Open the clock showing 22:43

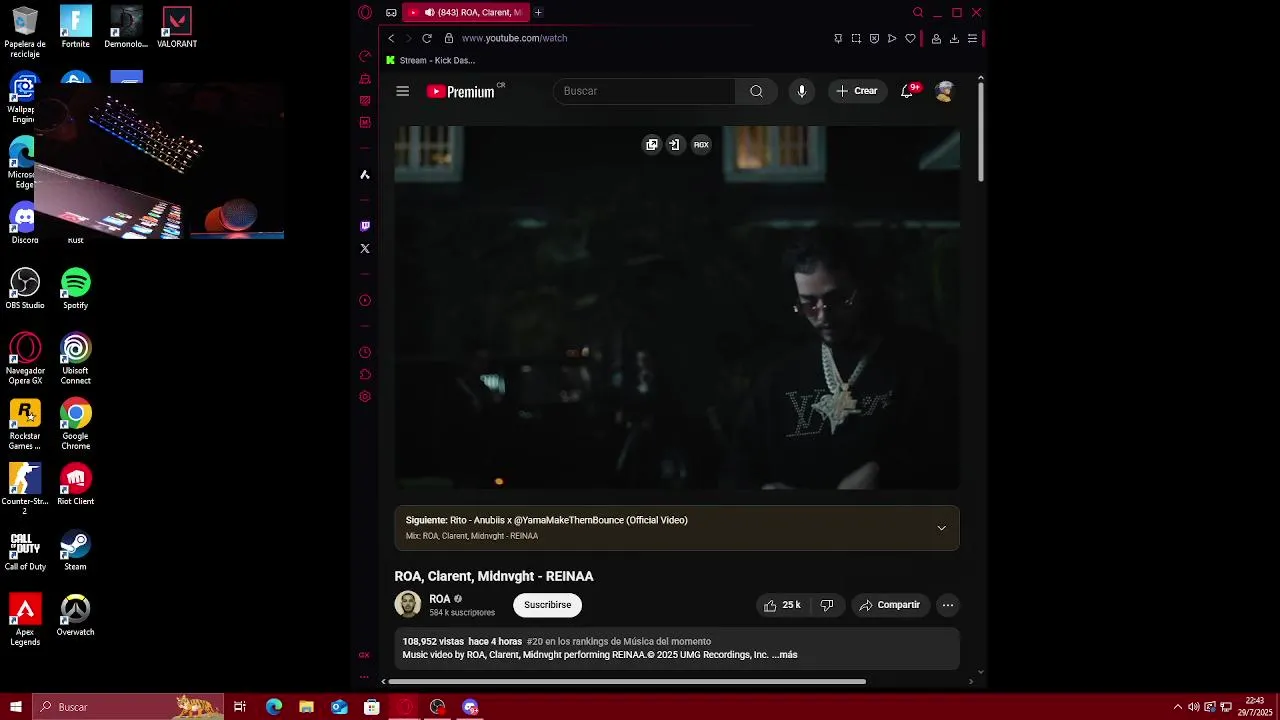(x=1254, y=707)
